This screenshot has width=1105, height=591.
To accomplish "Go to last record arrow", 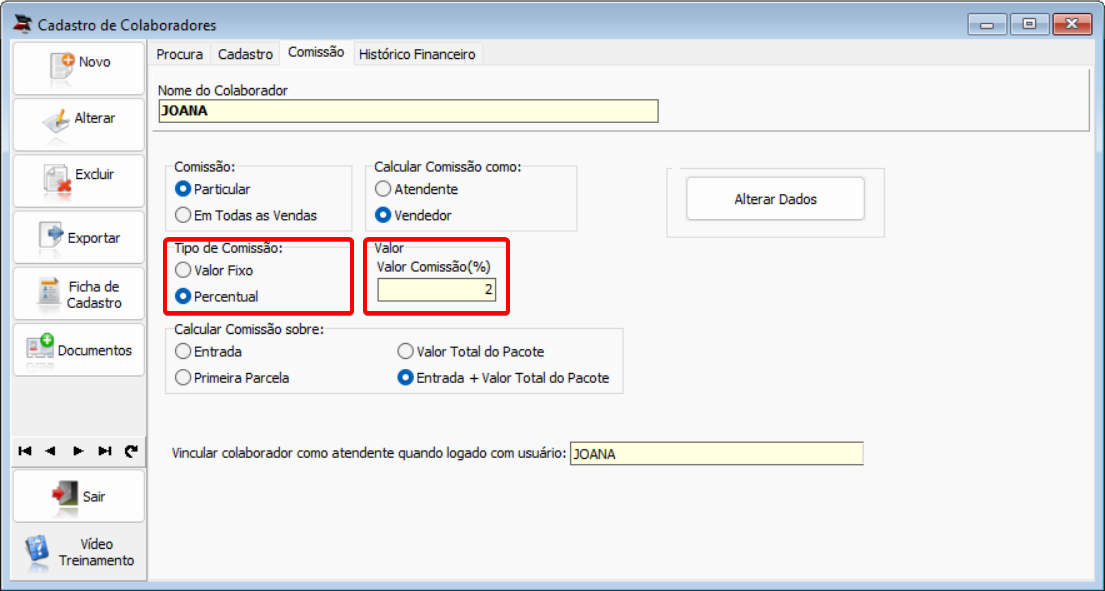I will click(x=105, y=451).
